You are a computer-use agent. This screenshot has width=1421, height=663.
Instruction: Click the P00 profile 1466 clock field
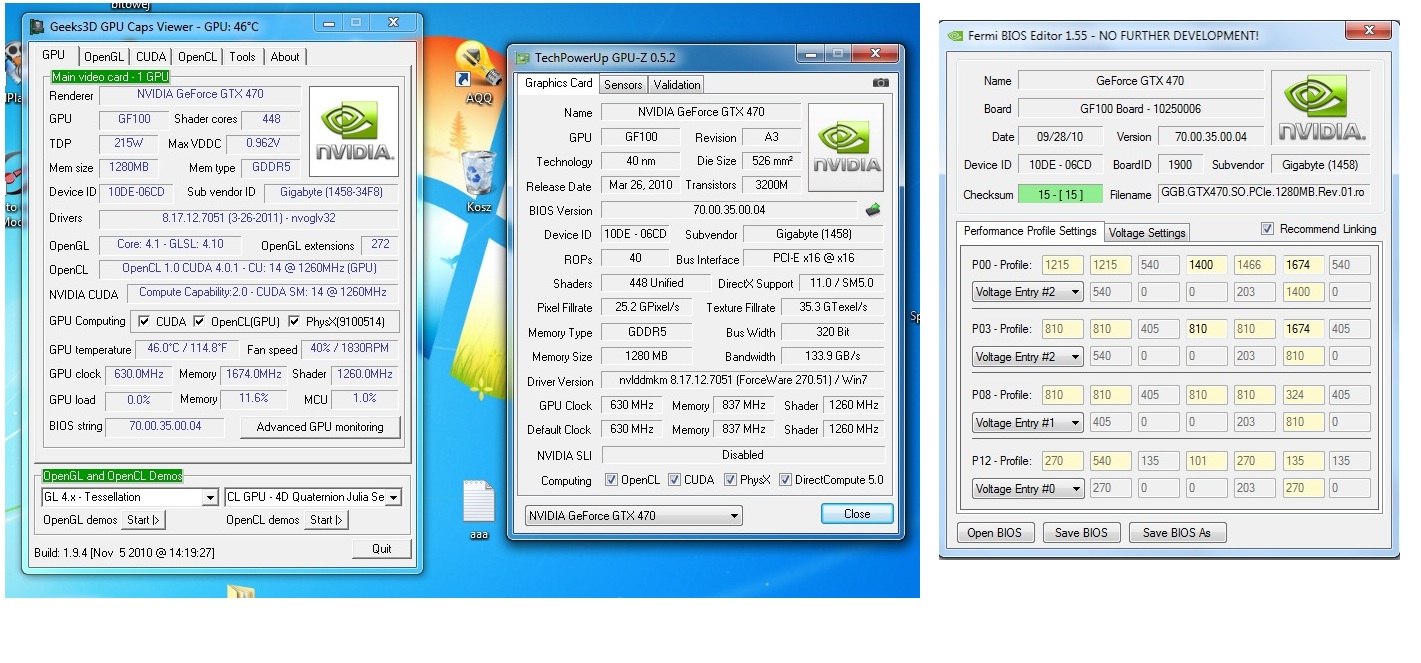[x=1254, y=265]
